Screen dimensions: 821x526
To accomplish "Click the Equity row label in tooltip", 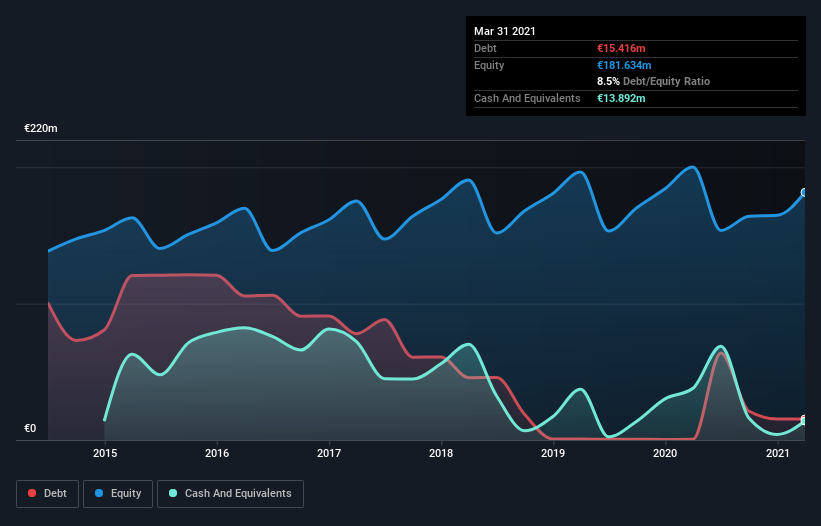I will click(x=489, y=65).
